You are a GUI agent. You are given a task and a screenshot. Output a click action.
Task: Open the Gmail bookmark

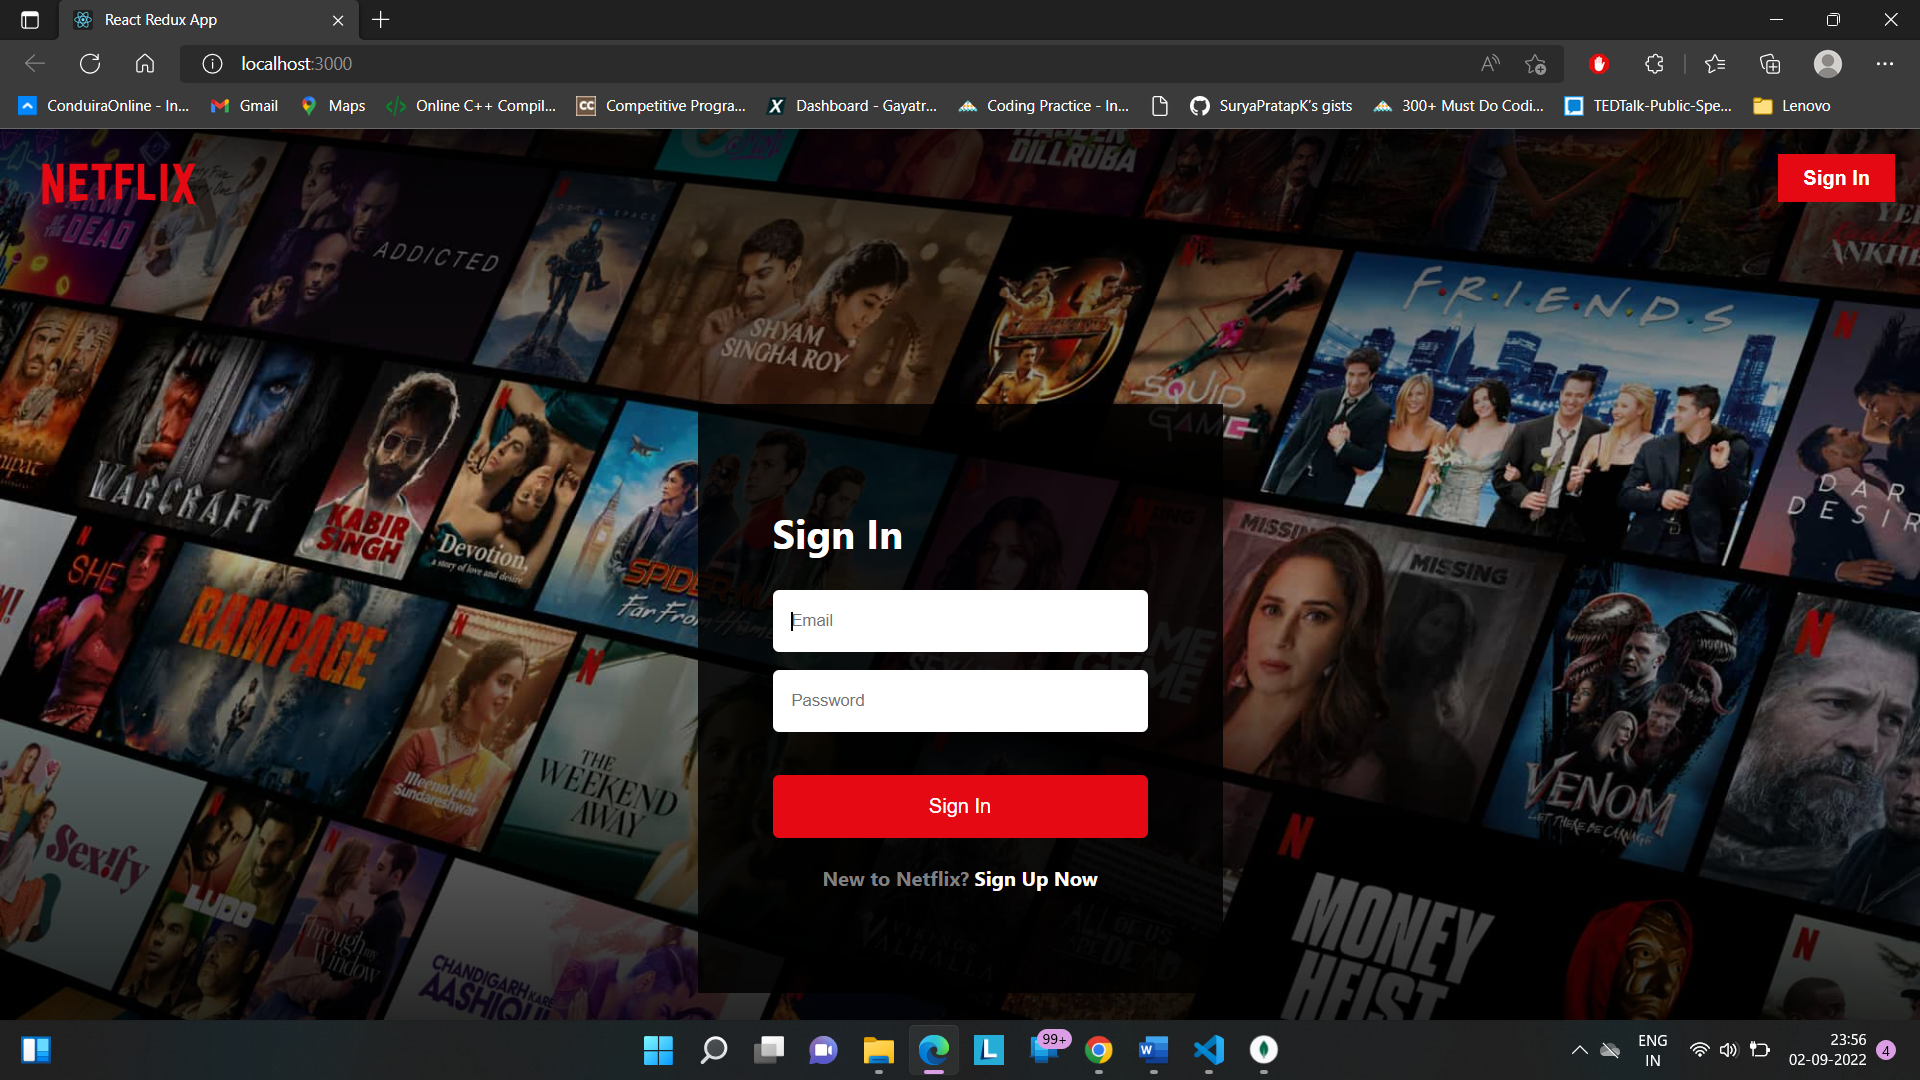click(243, 105)
